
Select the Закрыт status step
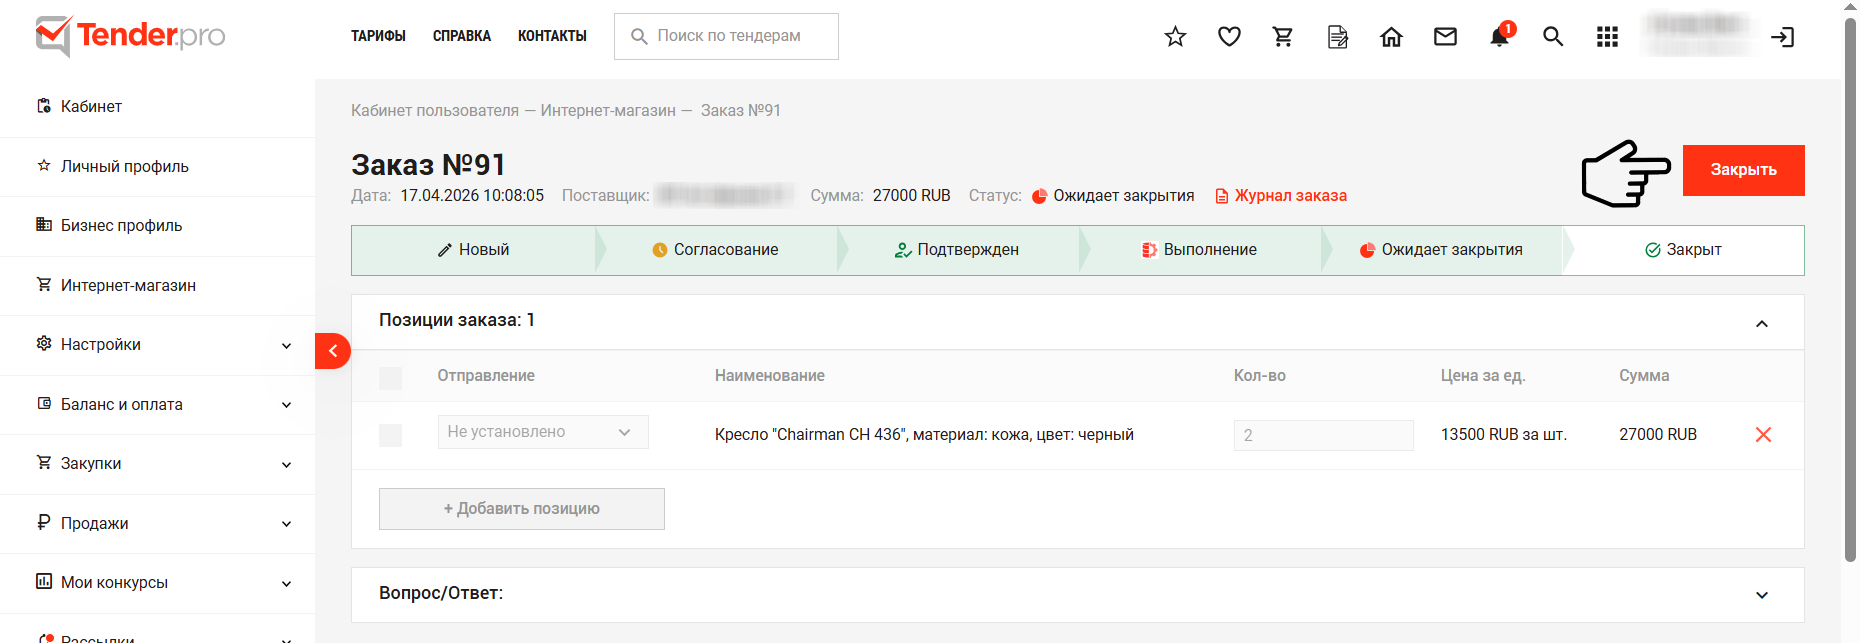pyautogui.click(x=1683, y=250)
